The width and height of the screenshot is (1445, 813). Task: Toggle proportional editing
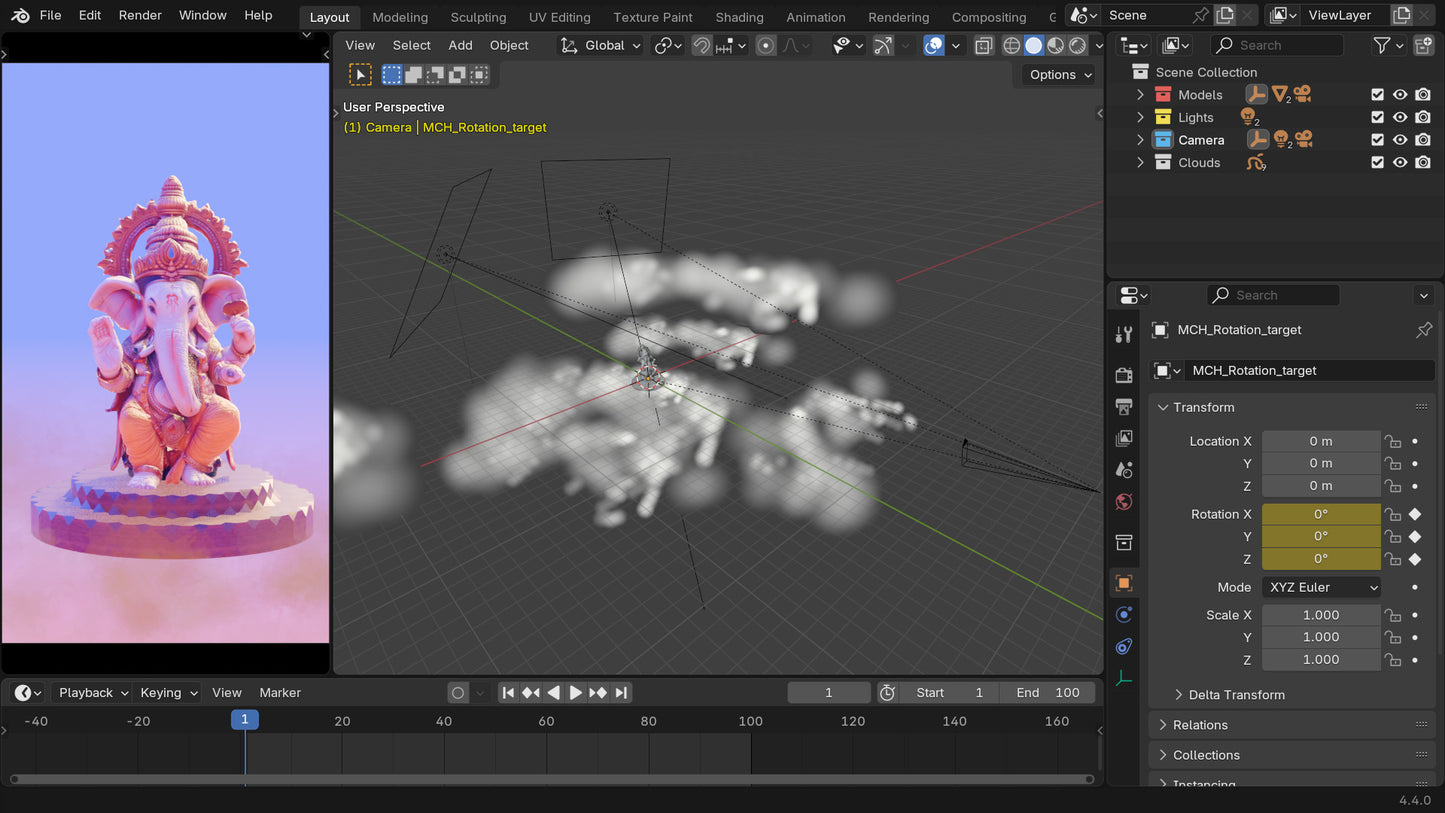pos(766,45)
